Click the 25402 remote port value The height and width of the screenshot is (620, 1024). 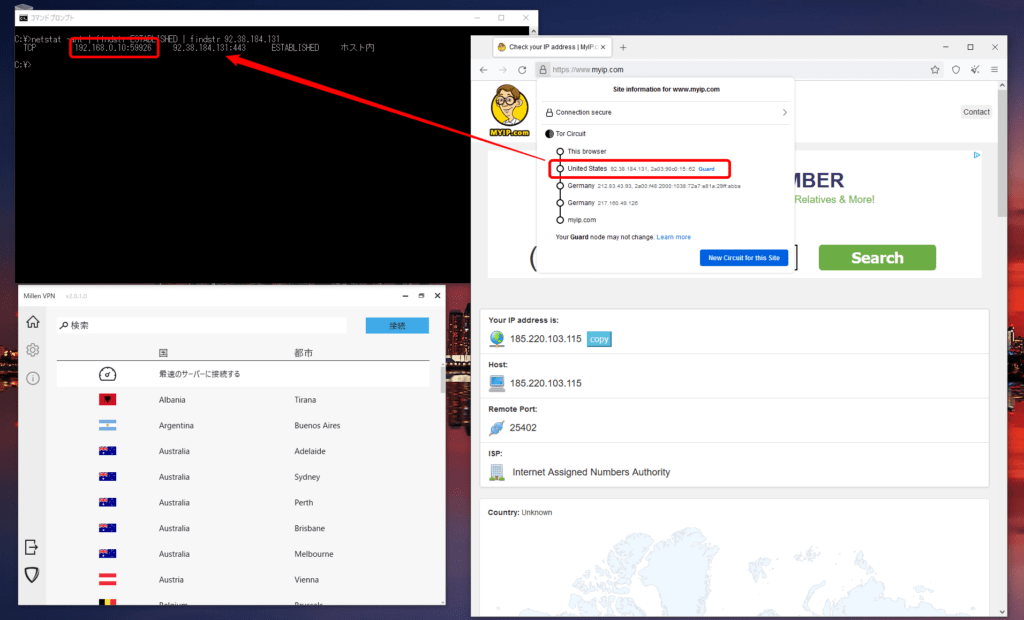click(523, 428)
